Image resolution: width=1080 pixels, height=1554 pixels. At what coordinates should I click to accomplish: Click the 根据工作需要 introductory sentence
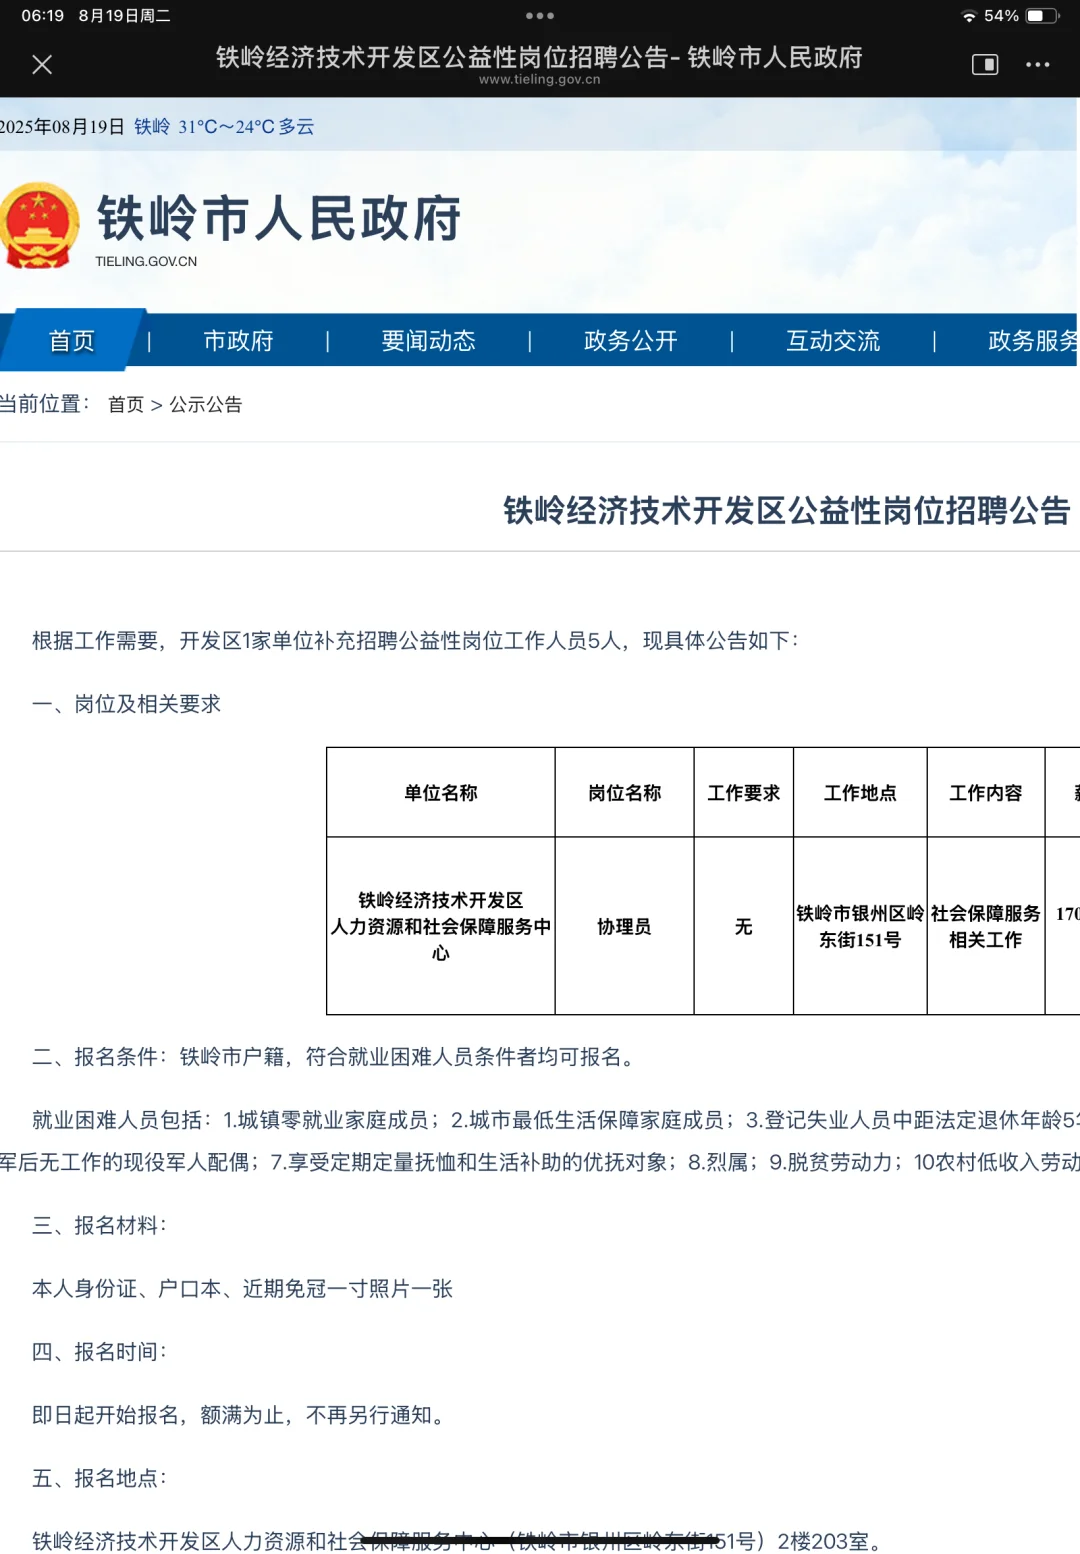pos(416,641)
